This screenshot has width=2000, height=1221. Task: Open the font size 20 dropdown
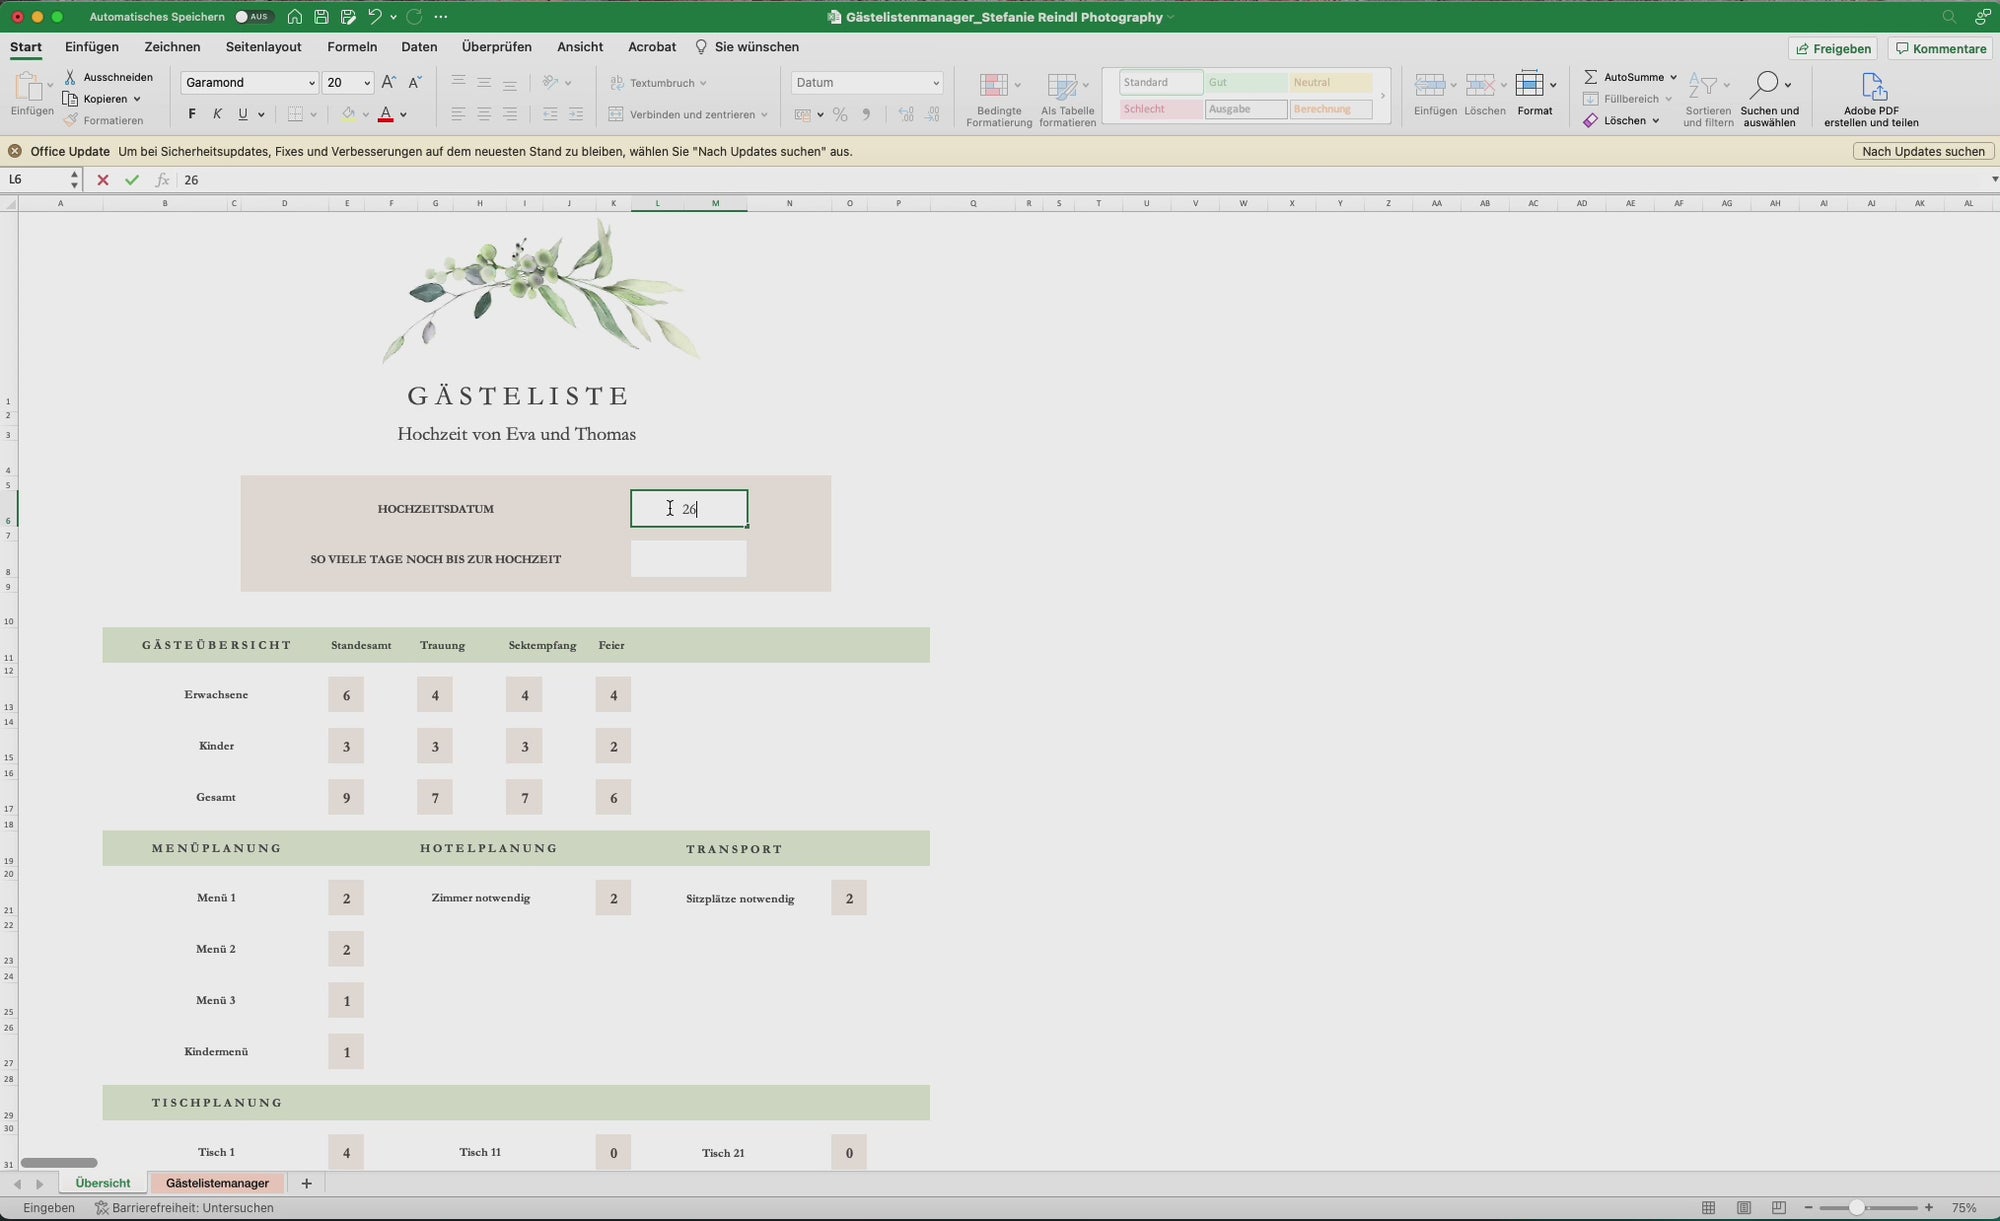(367, 83)
